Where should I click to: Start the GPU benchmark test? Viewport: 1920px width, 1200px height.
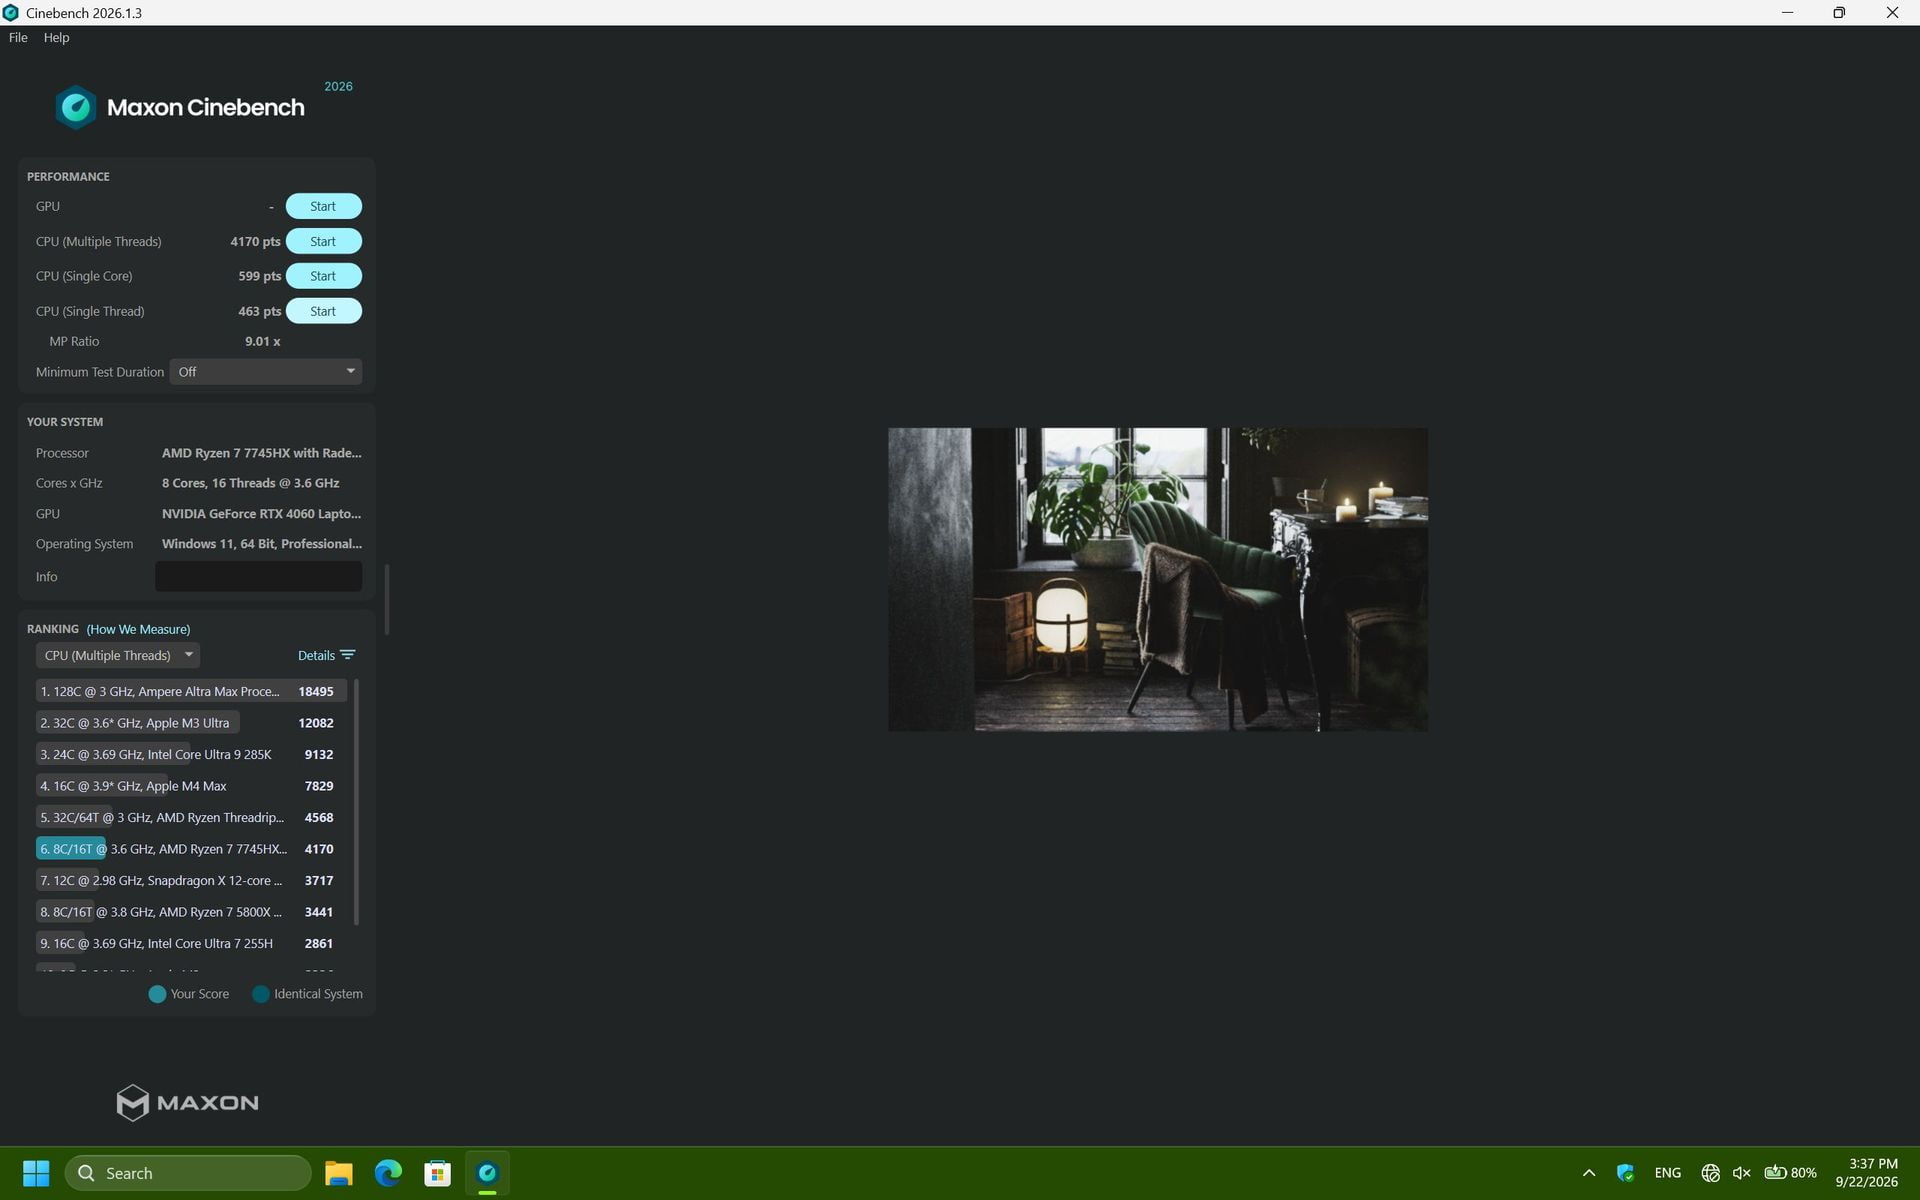pyautogui.click(x=323, y=206)
